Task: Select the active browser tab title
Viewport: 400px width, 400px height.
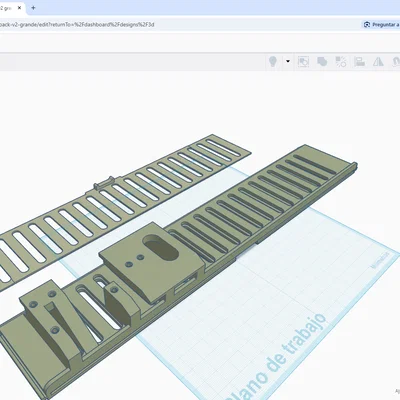Action: coord(6,8)
